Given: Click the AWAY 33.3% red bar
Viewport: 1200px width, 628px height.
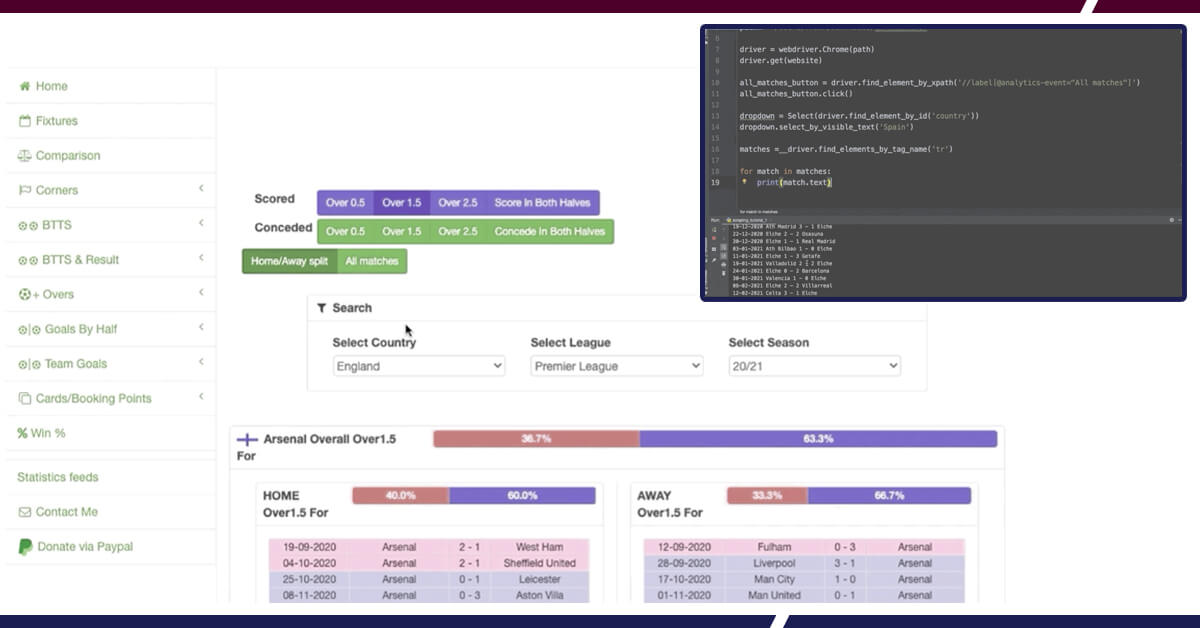Looking at the screenshot, I should pos(768,495).
